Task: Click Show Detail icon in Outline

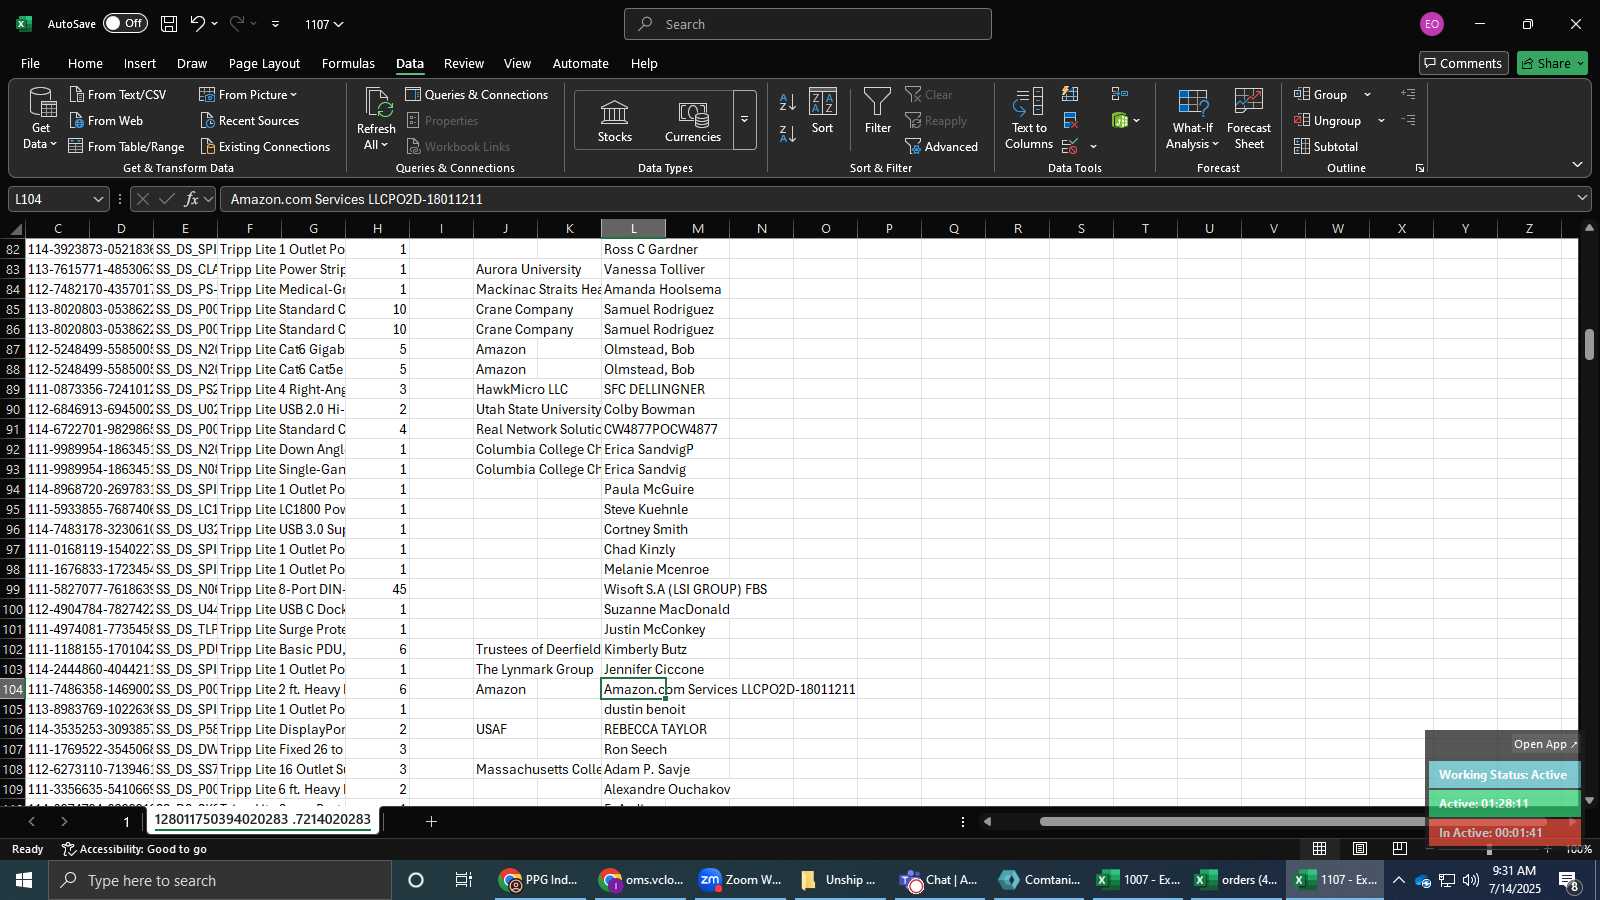Action: (1408, 94)
